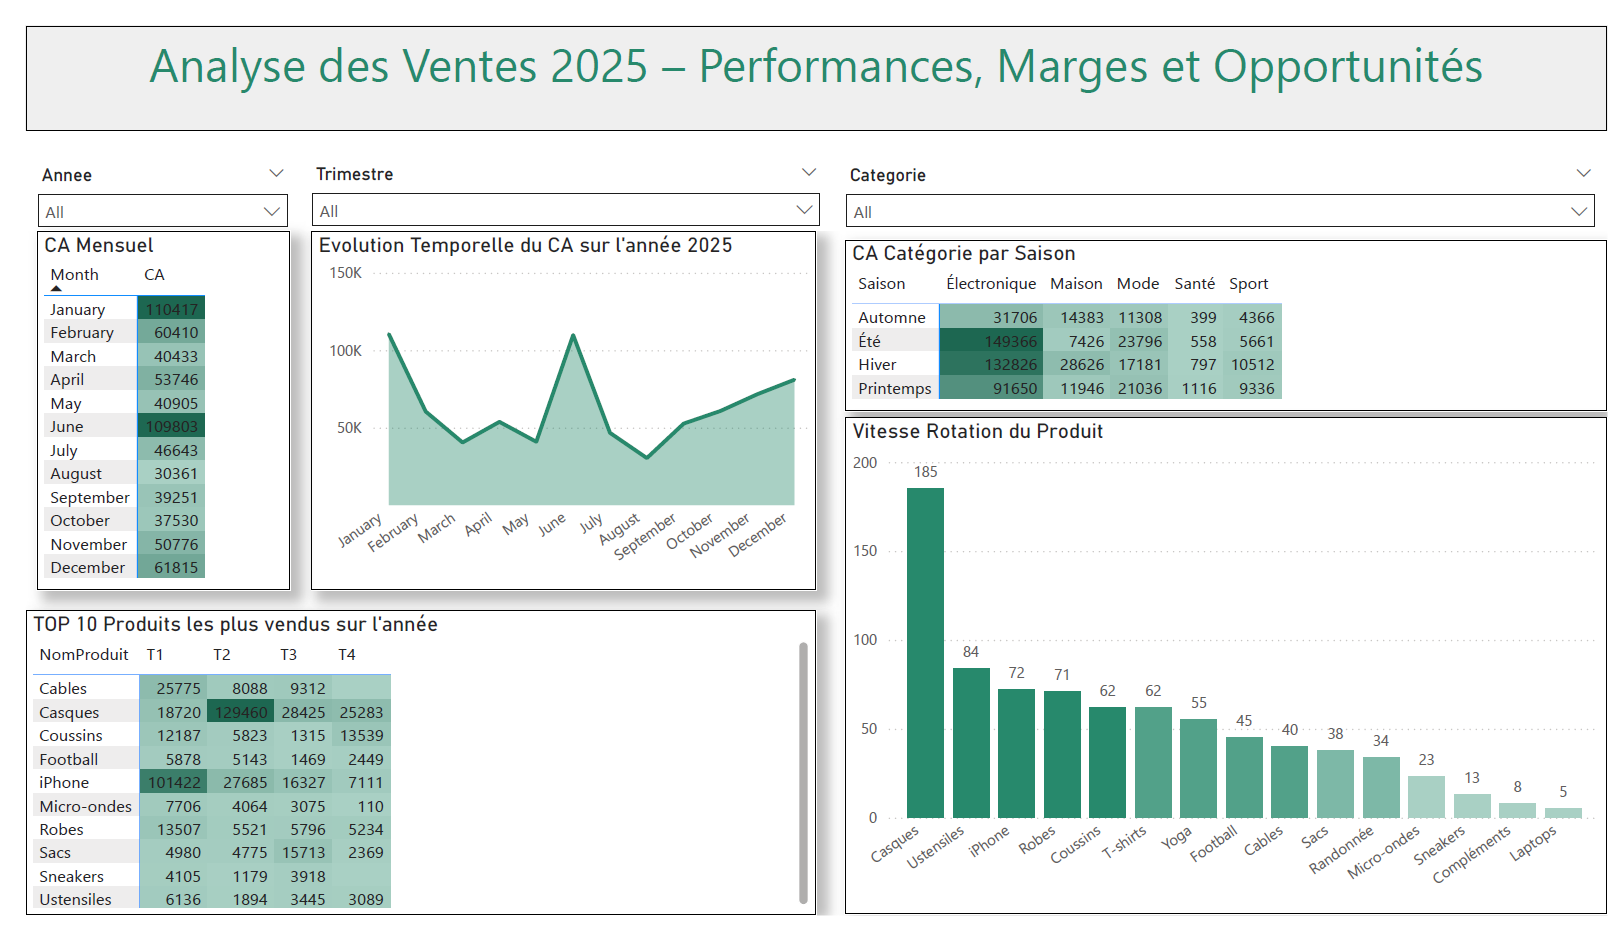Collapse the Annee slicer with its header chevron
Screen dimensions: 1621x933
tap(277, 172)
